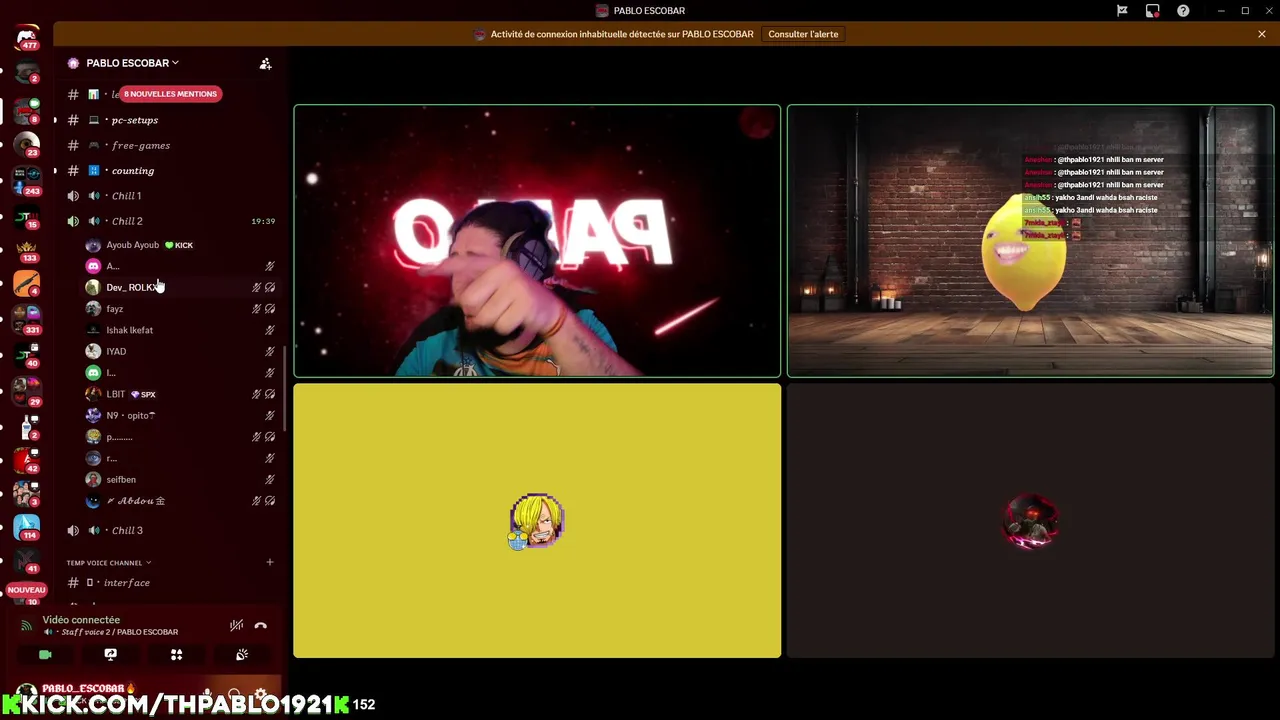Open the server icon with 42 badge

tap(27, 460)
